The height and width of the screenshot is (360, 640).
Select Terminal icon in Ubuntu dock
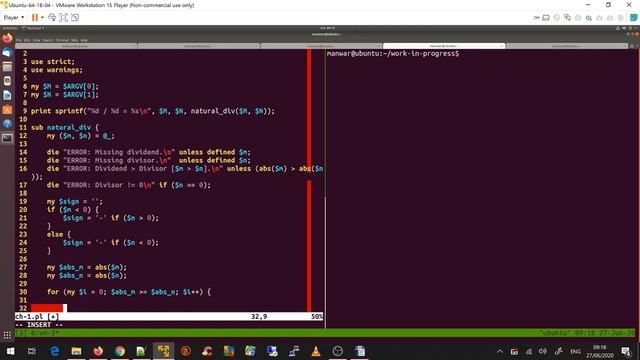7,138
